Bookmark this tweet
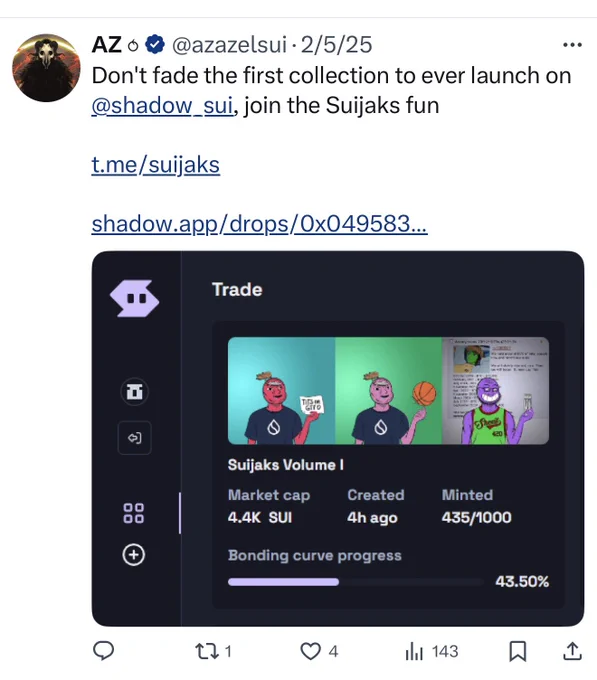This screenshot has height=680, width=597. click(518, 651)
